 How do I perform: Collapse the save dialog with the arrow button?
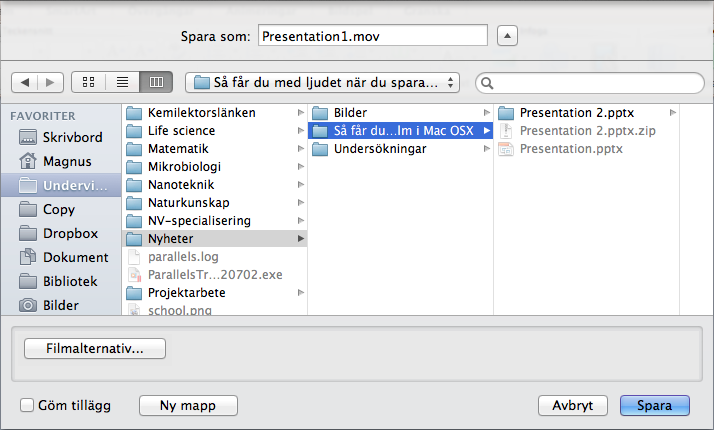pyautogui.click(x=507, y=36)
